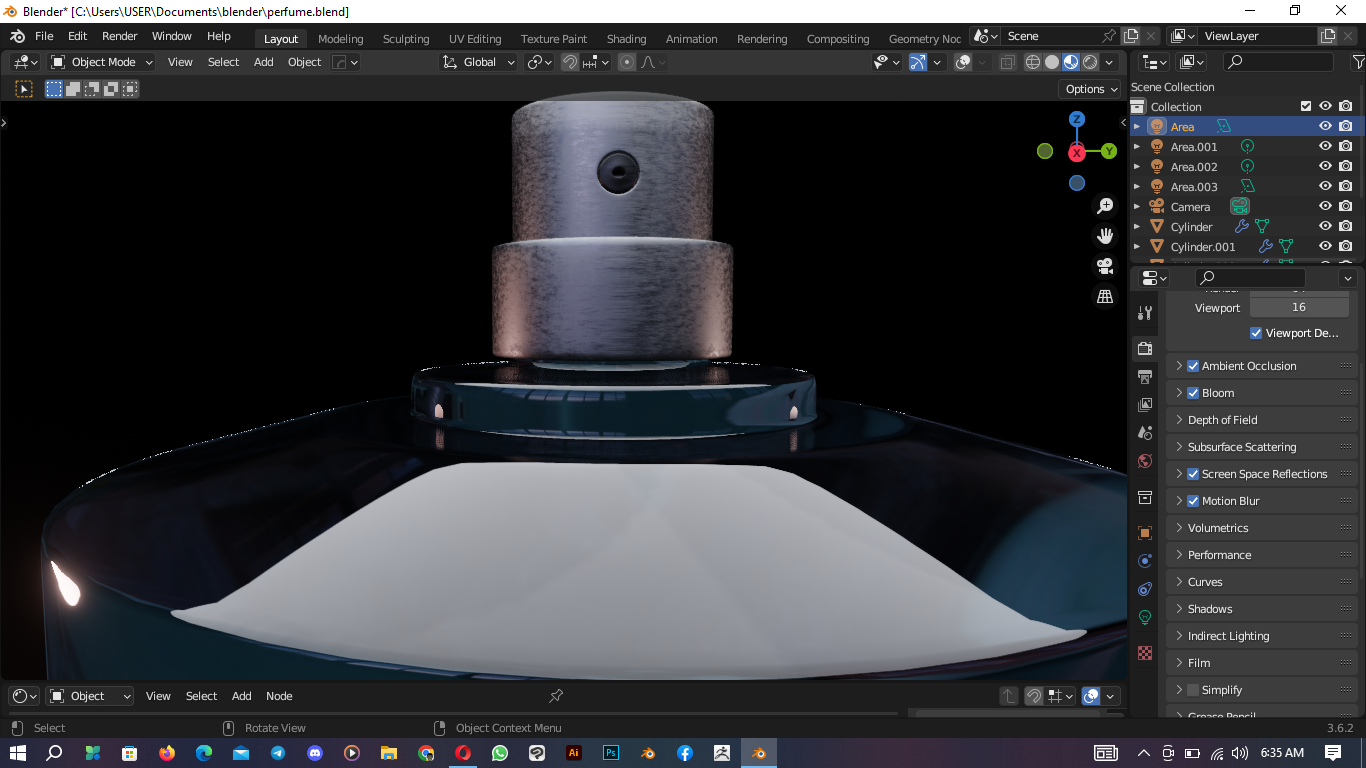Click the Z axis on navigation gizmo
The height and width of the screenshot is (768, 1366).
[1077, 119]
